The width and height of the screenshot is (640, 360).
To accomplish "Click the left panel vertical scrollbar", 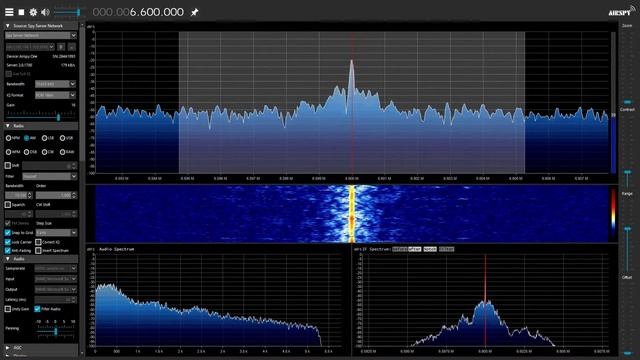I will [82, 94].
